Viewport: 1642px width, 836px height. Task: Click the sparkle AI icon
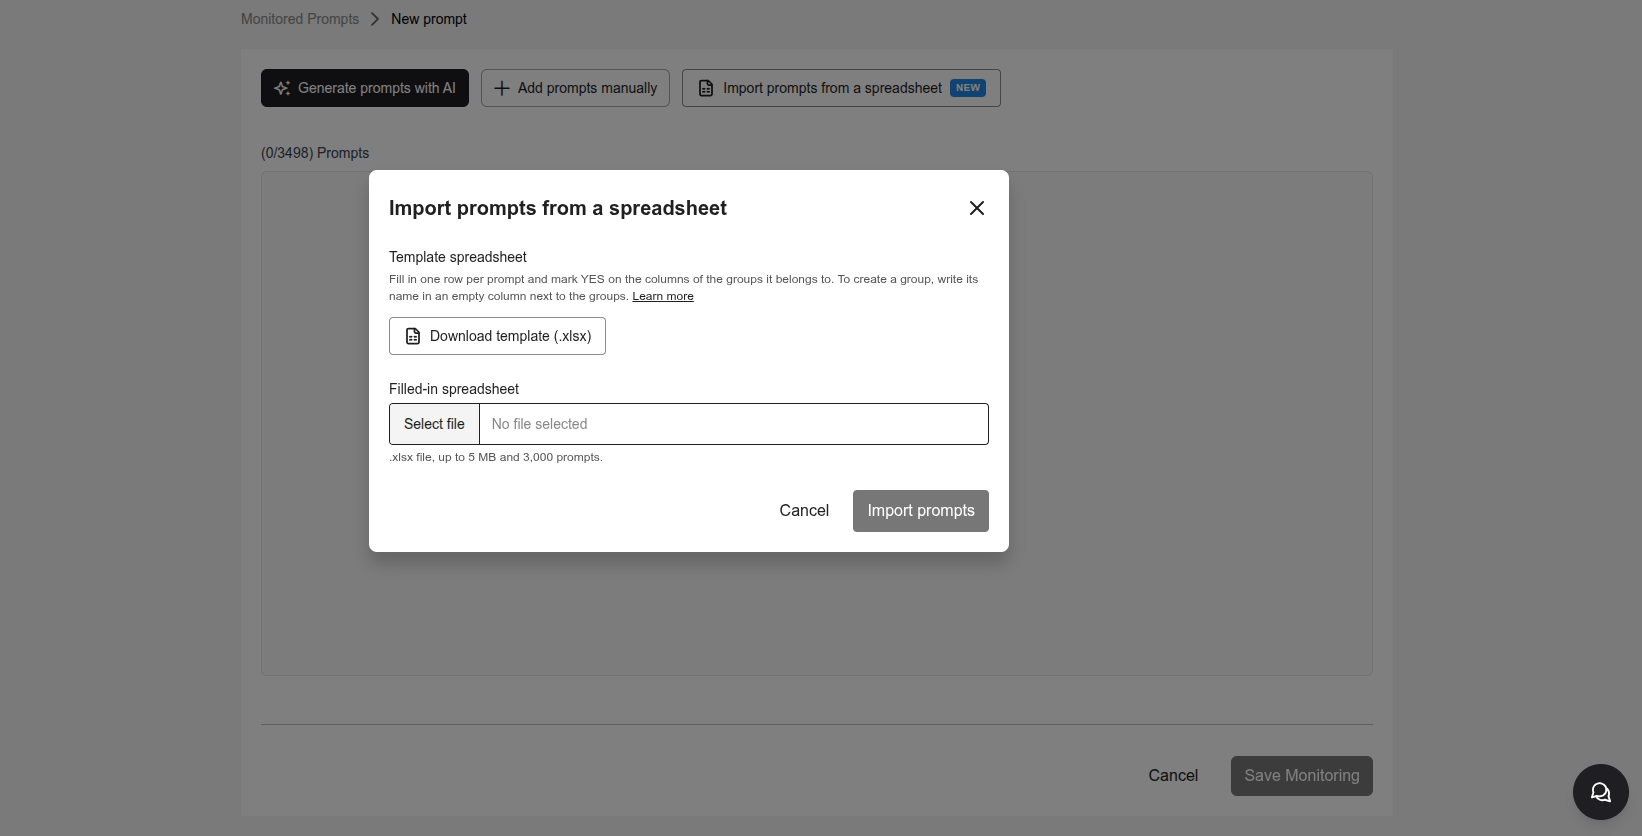click(282, 88)
